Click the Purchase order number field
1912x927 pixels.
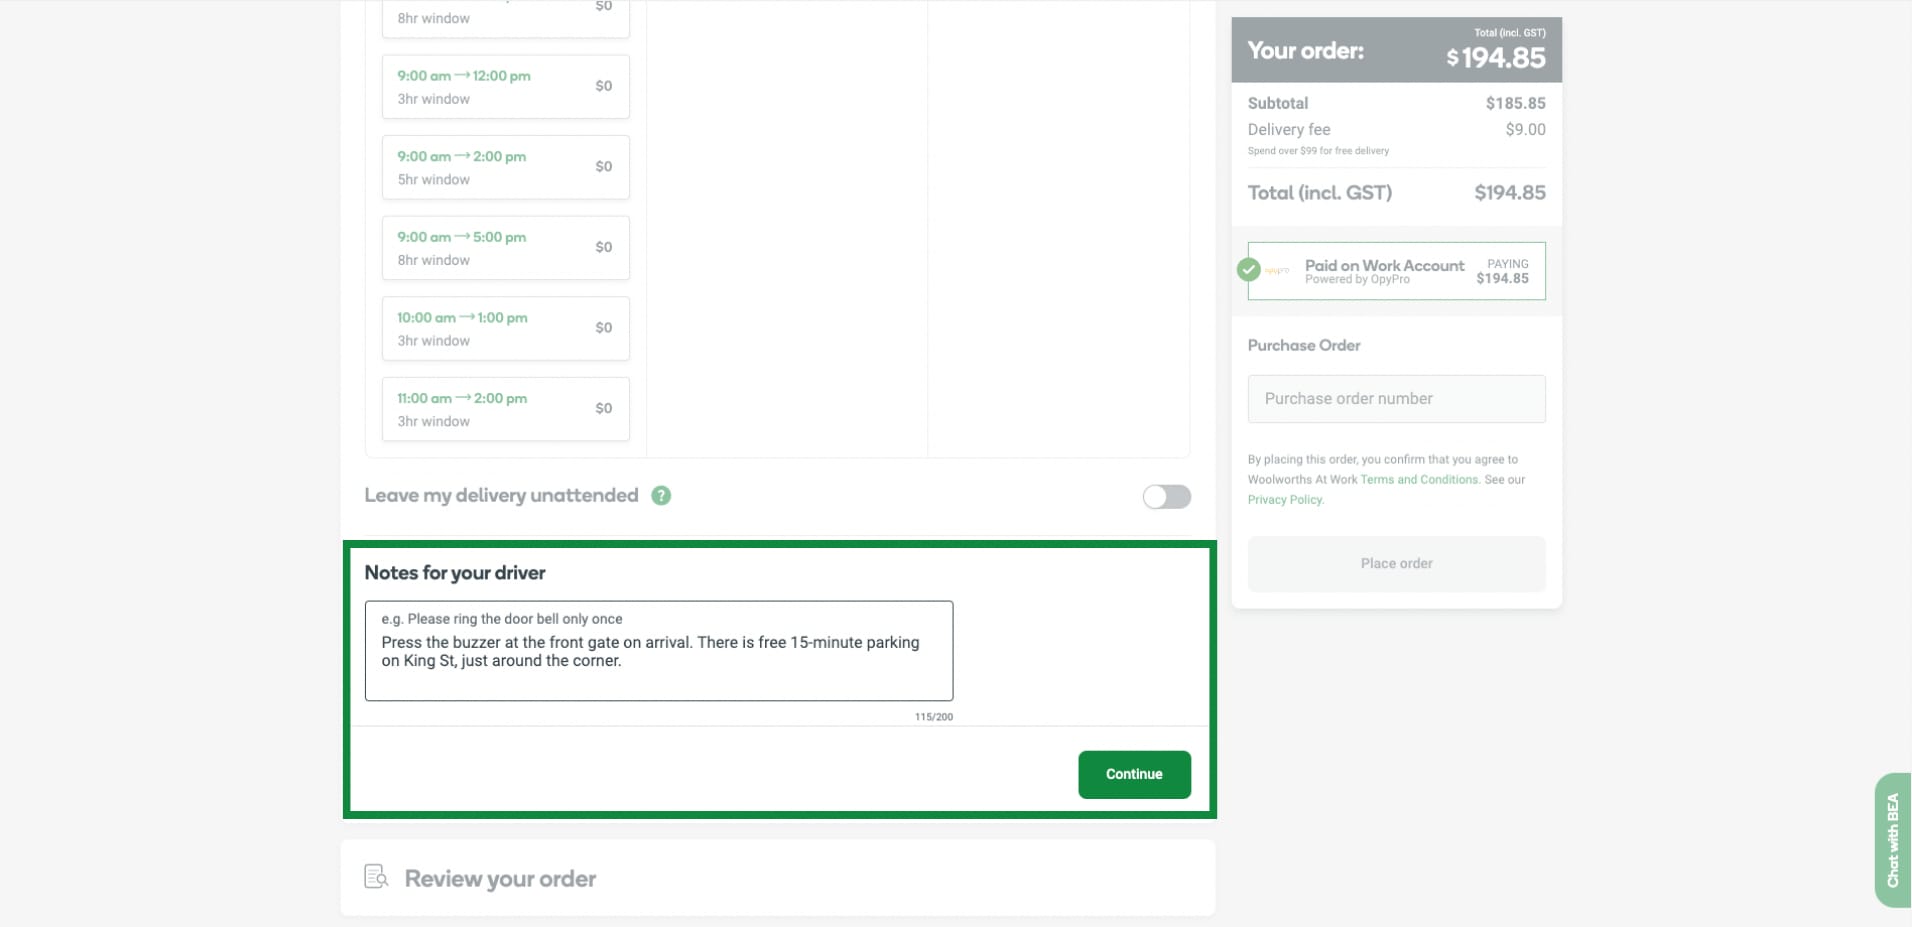[x=1395, y=398]
